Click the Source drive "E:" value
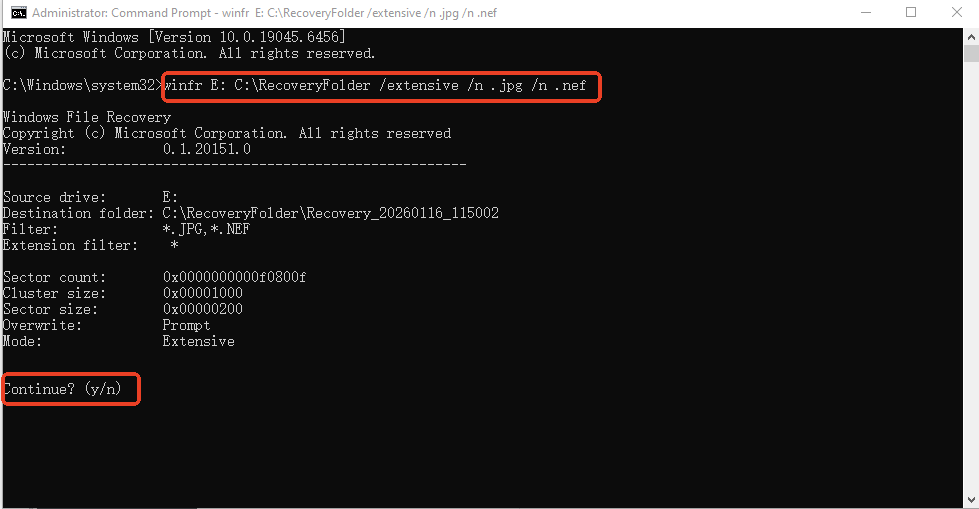The height and width of the screenshot is (509, 979). [x=170, y=197]
